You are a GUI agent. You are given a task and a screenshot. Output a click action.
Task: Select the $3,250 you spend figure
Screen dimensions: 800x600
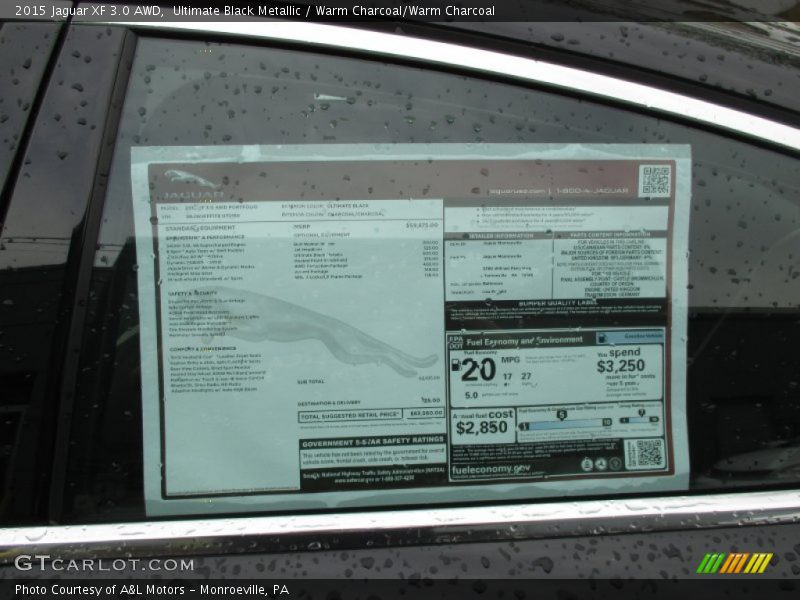(x=620, y=366)
